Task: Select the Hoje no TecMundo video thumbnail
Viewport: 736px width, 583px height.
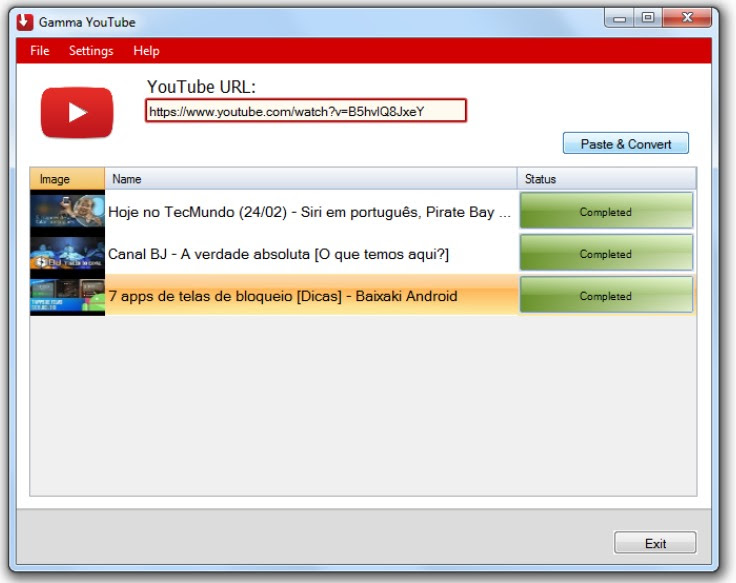Action: 68,211
